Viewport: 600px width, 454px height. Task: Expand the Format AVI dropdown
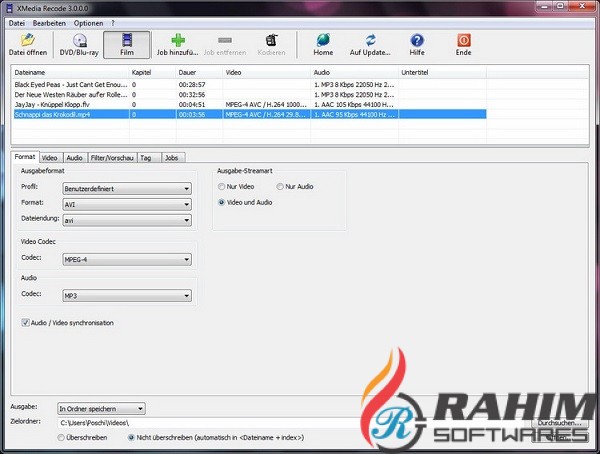pyautogui.click(x=127, y=205)
